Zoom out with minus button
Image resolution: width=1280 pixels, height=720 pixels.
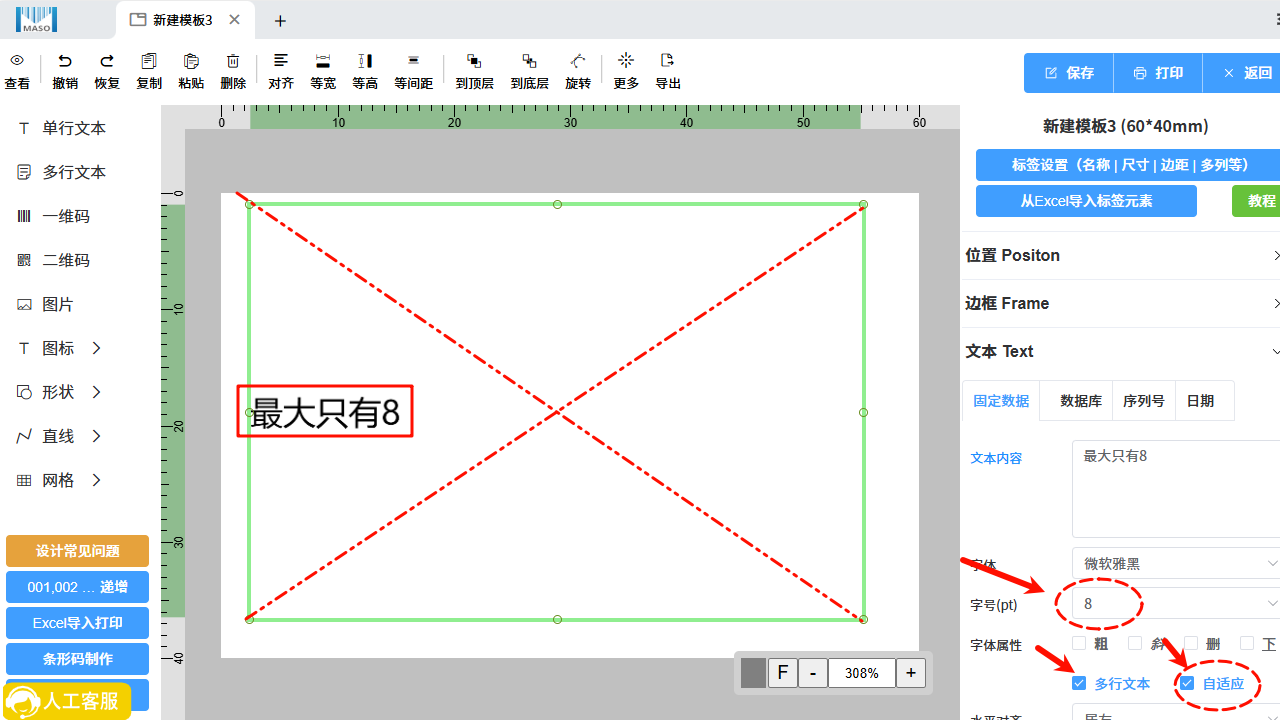[813, 673]
